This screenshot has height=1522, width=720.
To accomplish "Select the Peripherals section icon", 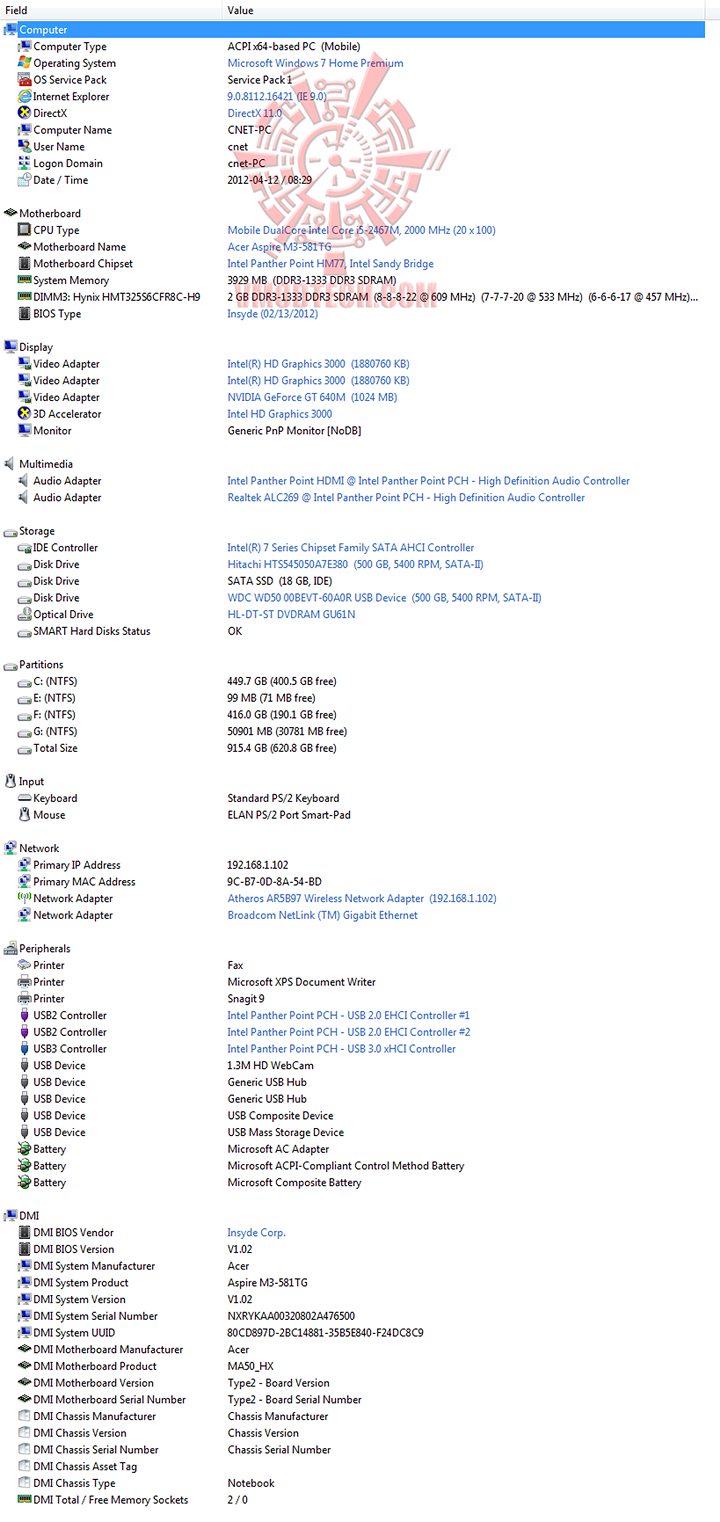I will pyautogui.click(x=11, y=948).
